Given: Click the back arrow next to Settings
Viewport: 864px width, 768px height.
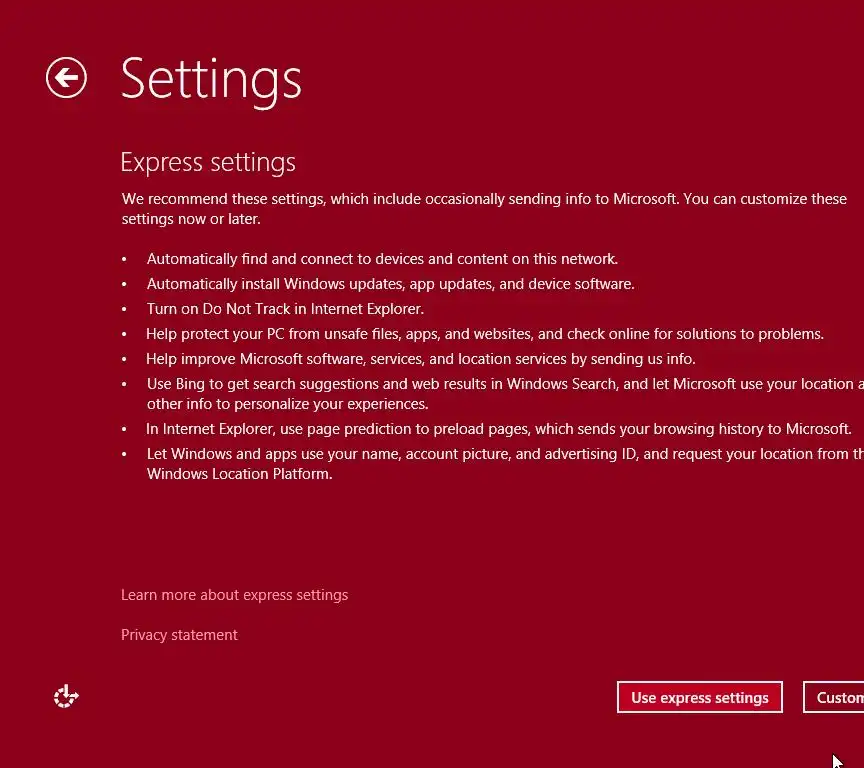Looking at the screenshot, I should coord(66,78).
